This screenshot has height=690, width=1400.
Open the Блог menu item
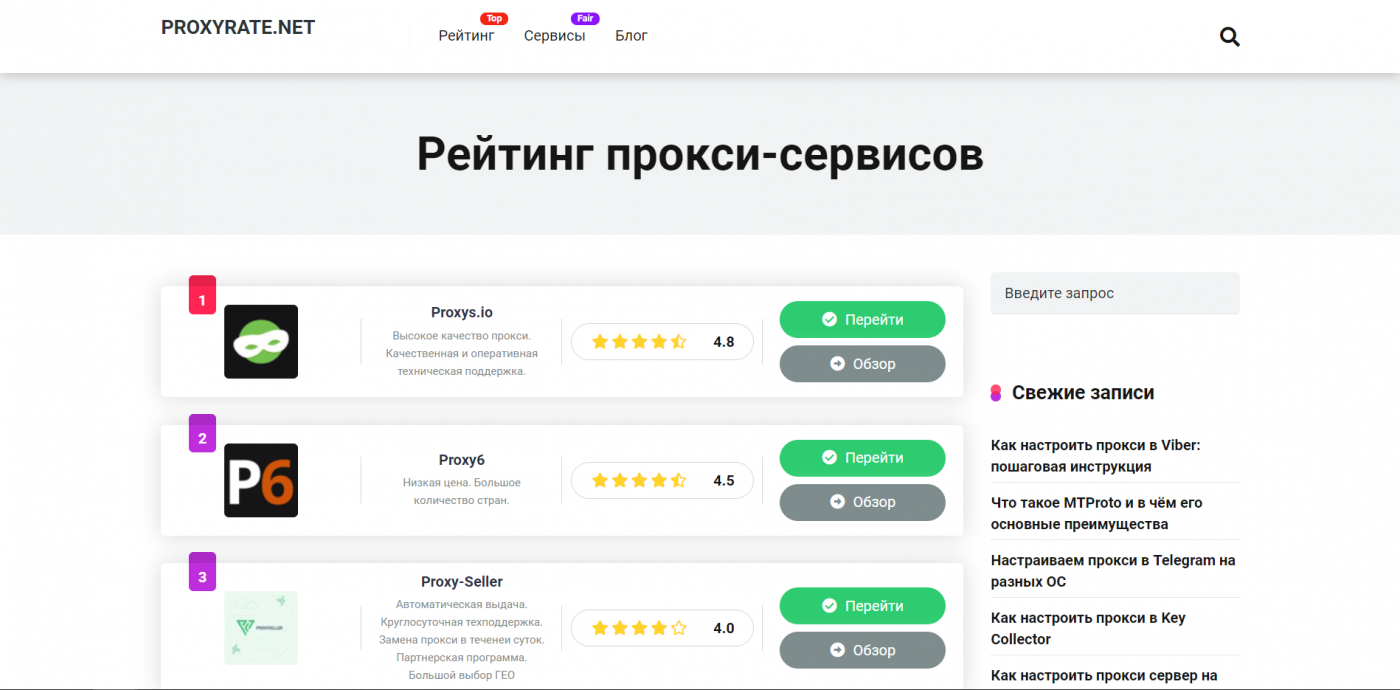(x=631, y=36)
